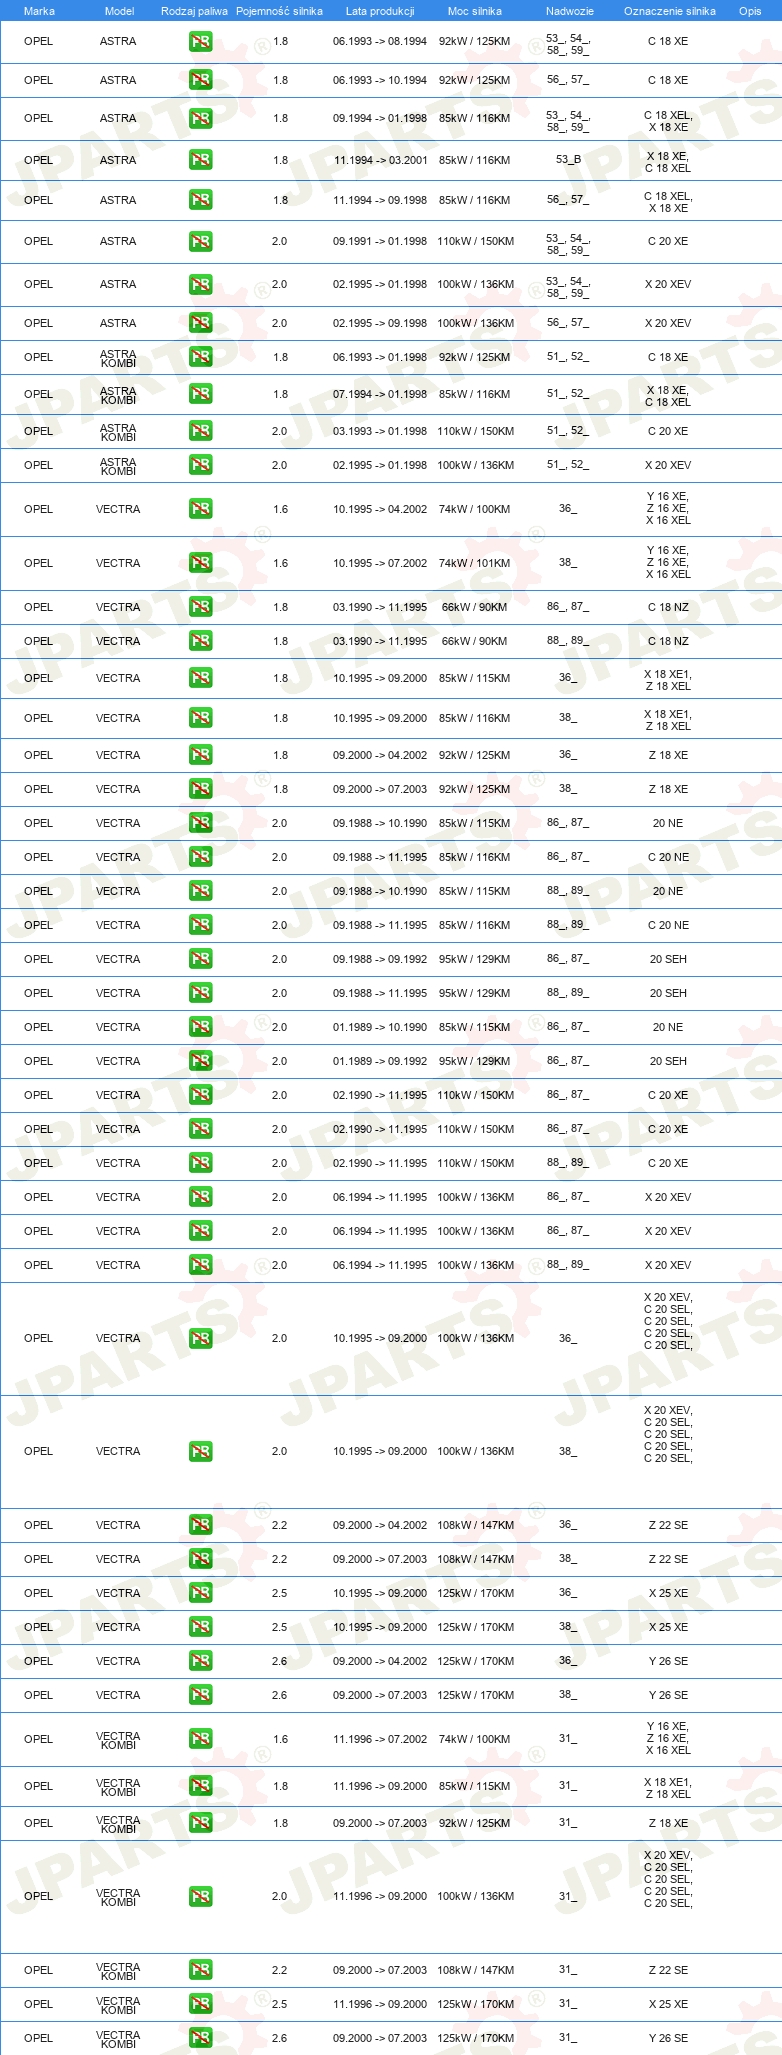Screen dimensions: 782x2055
Task: Click fuel icon in VECTRA 2.5 body 36_ row
Action: pos(200,1593)
